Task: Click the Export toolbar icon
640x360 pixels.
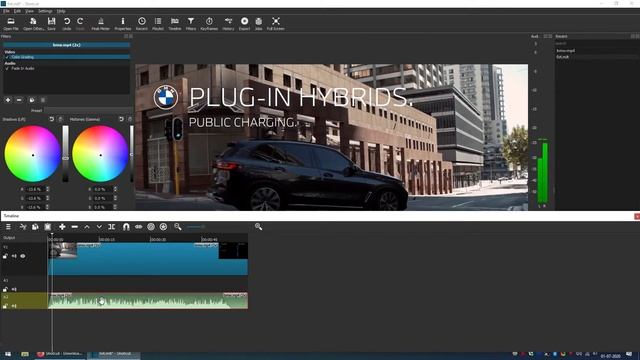Action: coord(244,24)
